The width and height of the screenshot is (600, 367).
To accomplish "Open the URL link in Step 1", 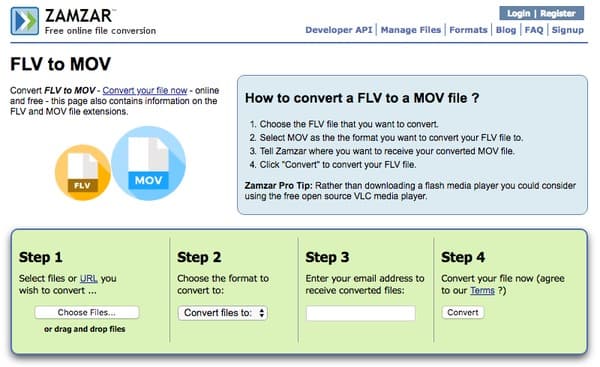I will (x=88, y=279).
